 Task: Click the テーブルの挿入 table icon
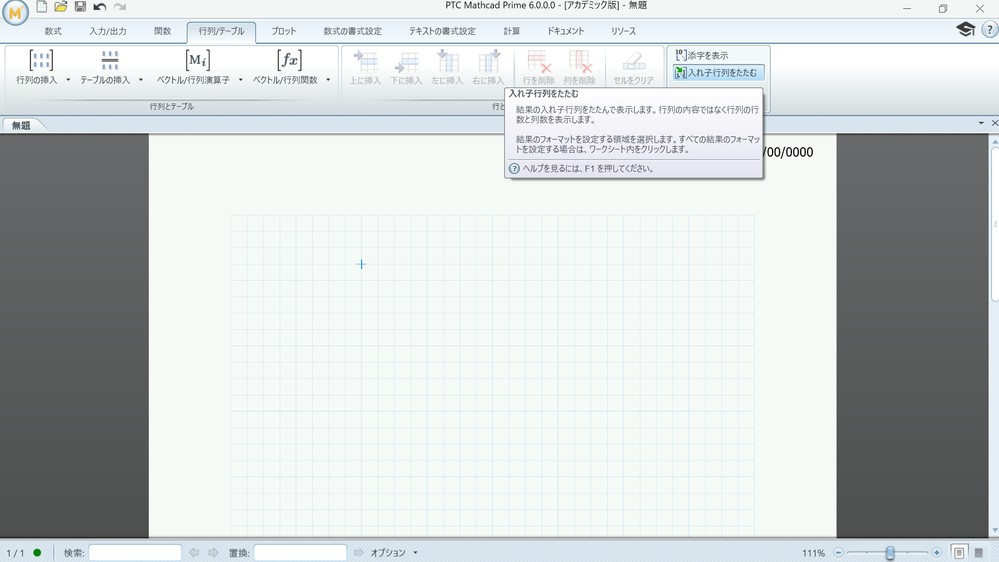point(110,61)
